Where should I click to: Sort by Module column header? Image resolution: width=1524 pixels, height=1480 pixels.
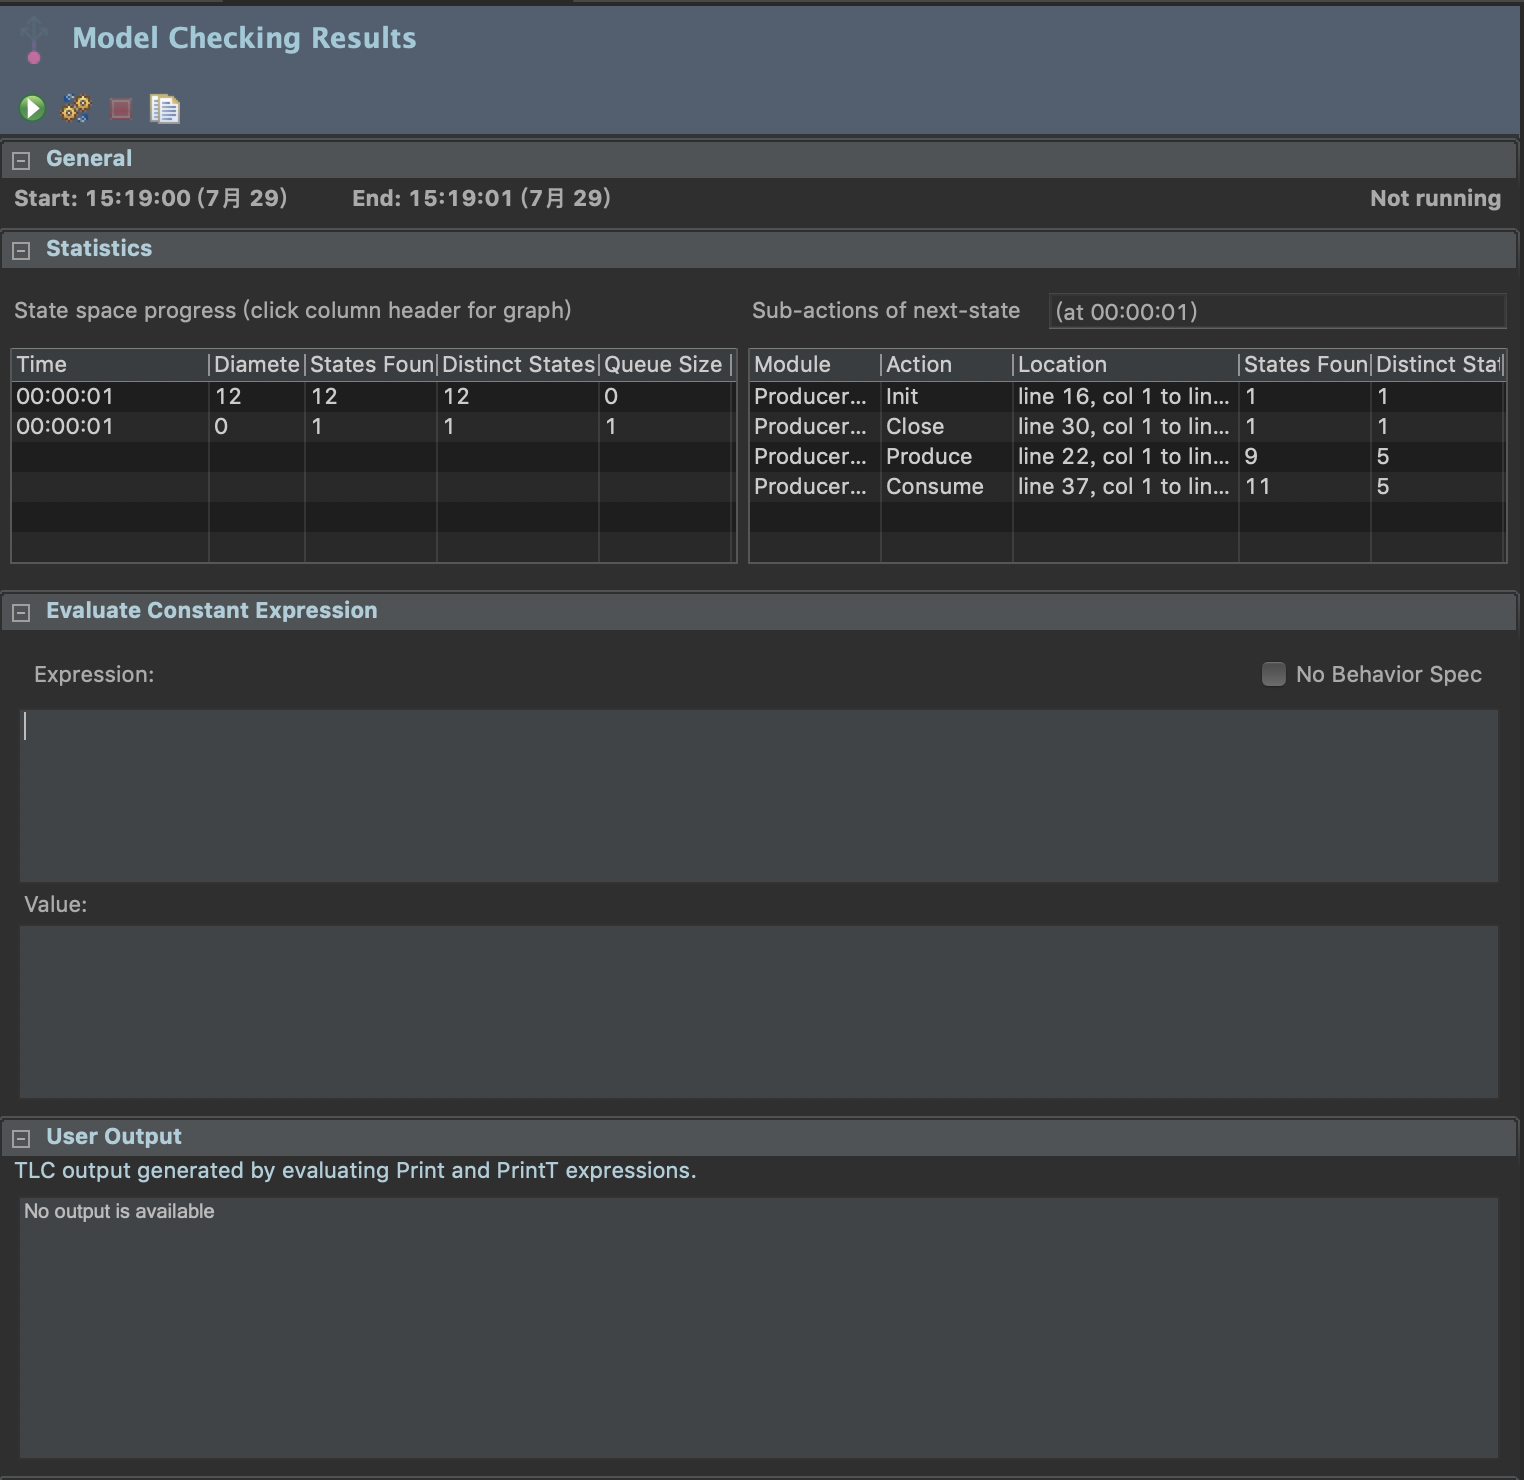[815, 364]
